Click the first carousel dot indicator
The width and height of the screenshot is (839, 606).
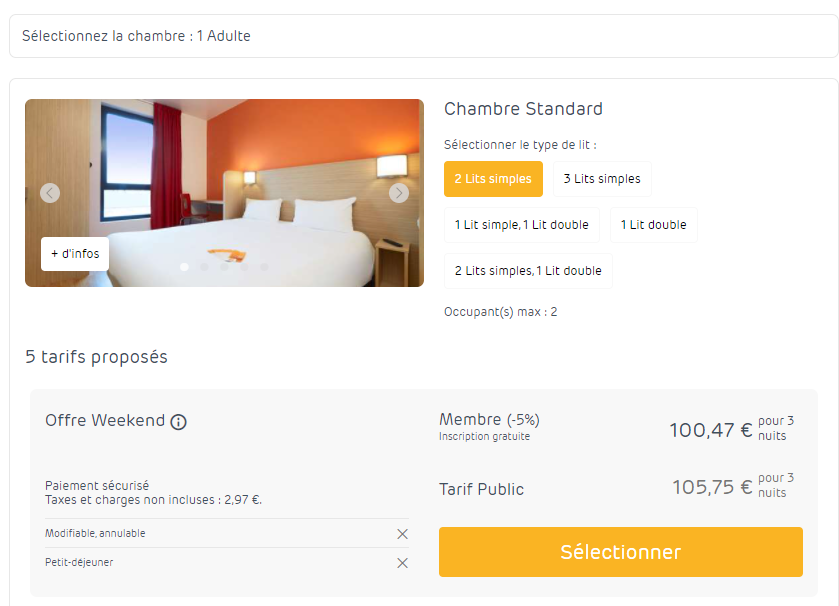coord(184,267)
